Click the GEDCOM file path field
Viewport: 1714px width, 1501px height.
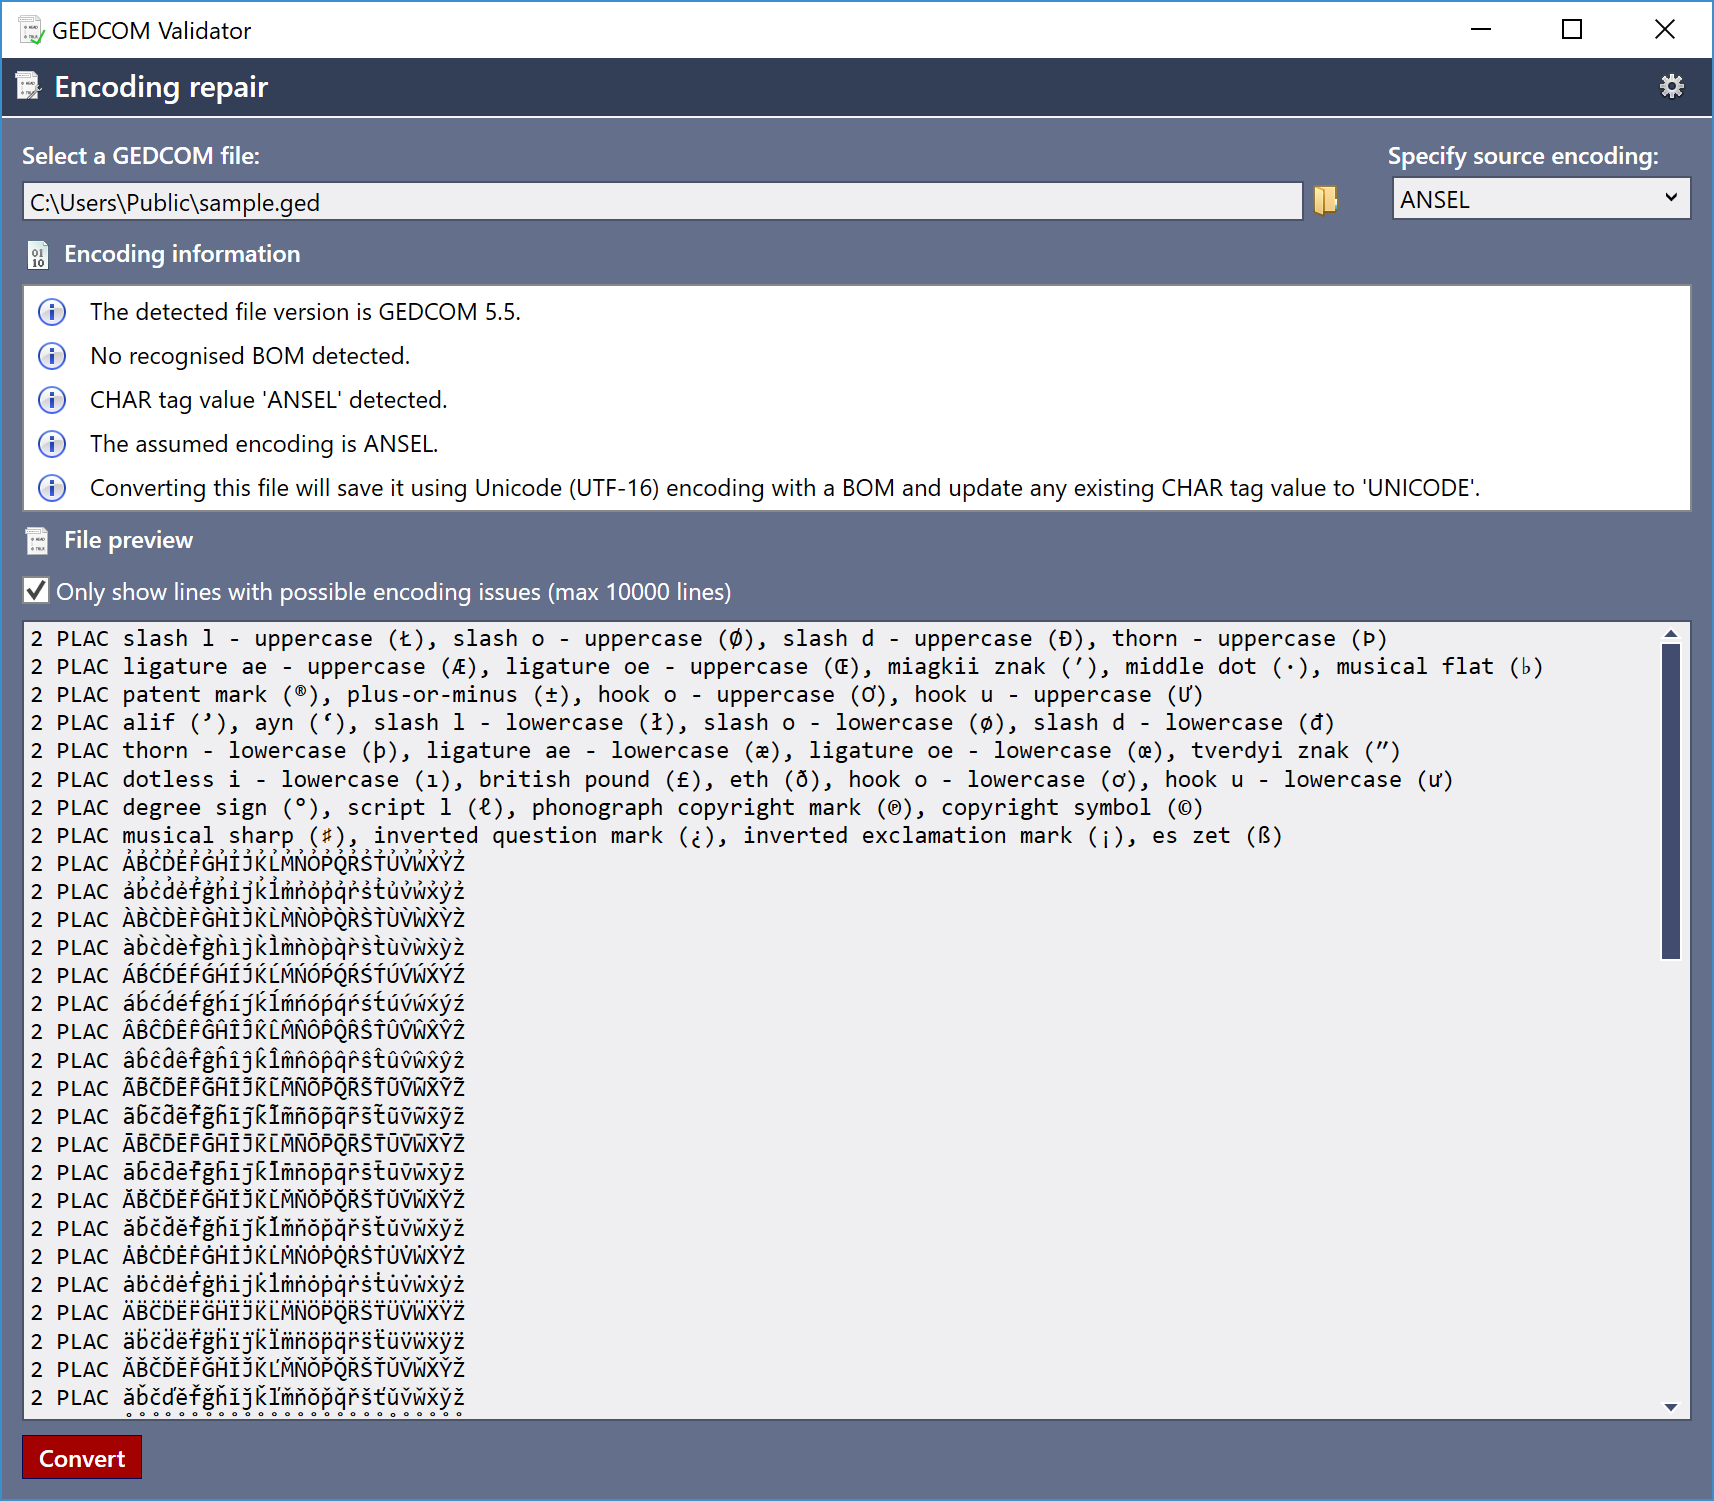pos(662,202)
